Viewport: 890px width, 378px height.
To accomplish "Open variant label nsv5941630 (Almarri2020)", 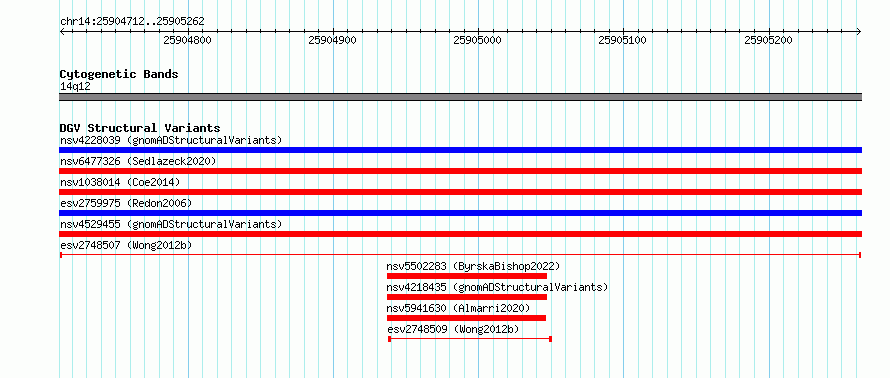I will (458, 308).
